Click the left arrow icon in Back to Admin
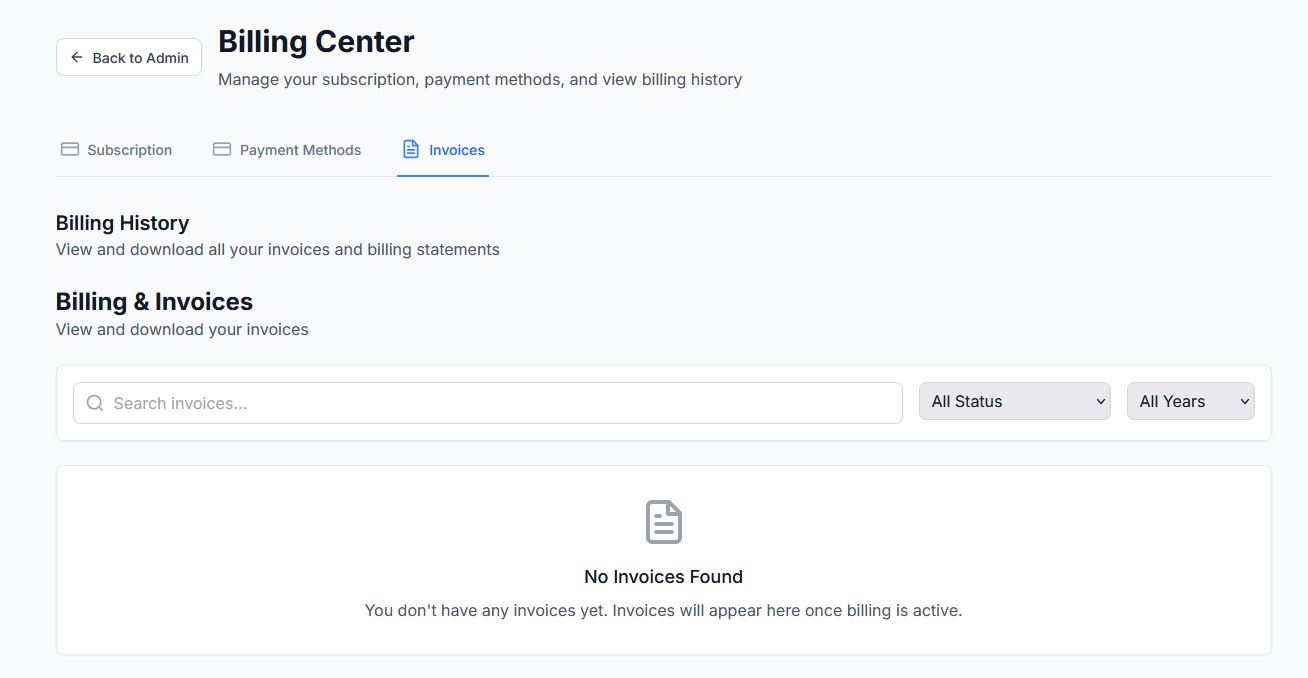Viewport: 1308px width, 678px height. point(77,57)
